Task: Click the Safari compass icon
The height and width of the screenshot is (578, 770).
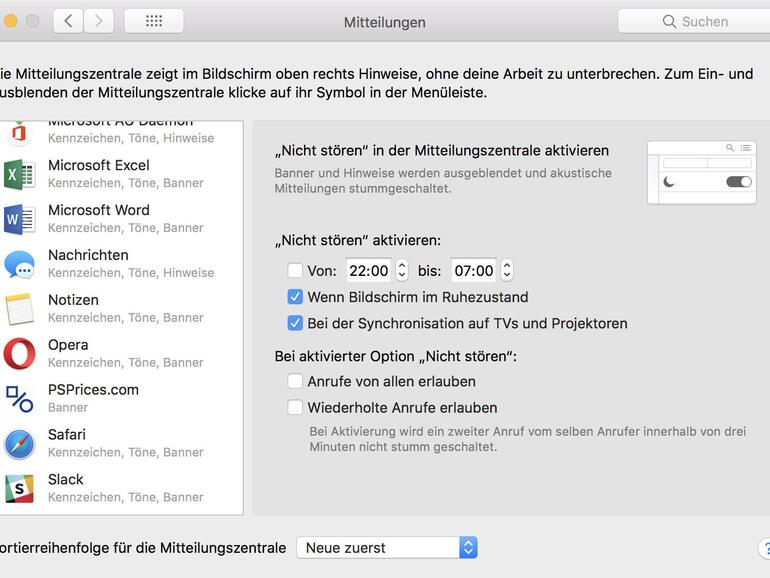Action: pos(19,443)
